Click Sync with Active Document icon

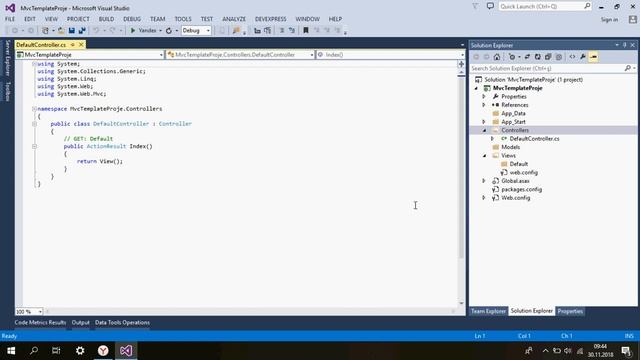coord(527,57)
